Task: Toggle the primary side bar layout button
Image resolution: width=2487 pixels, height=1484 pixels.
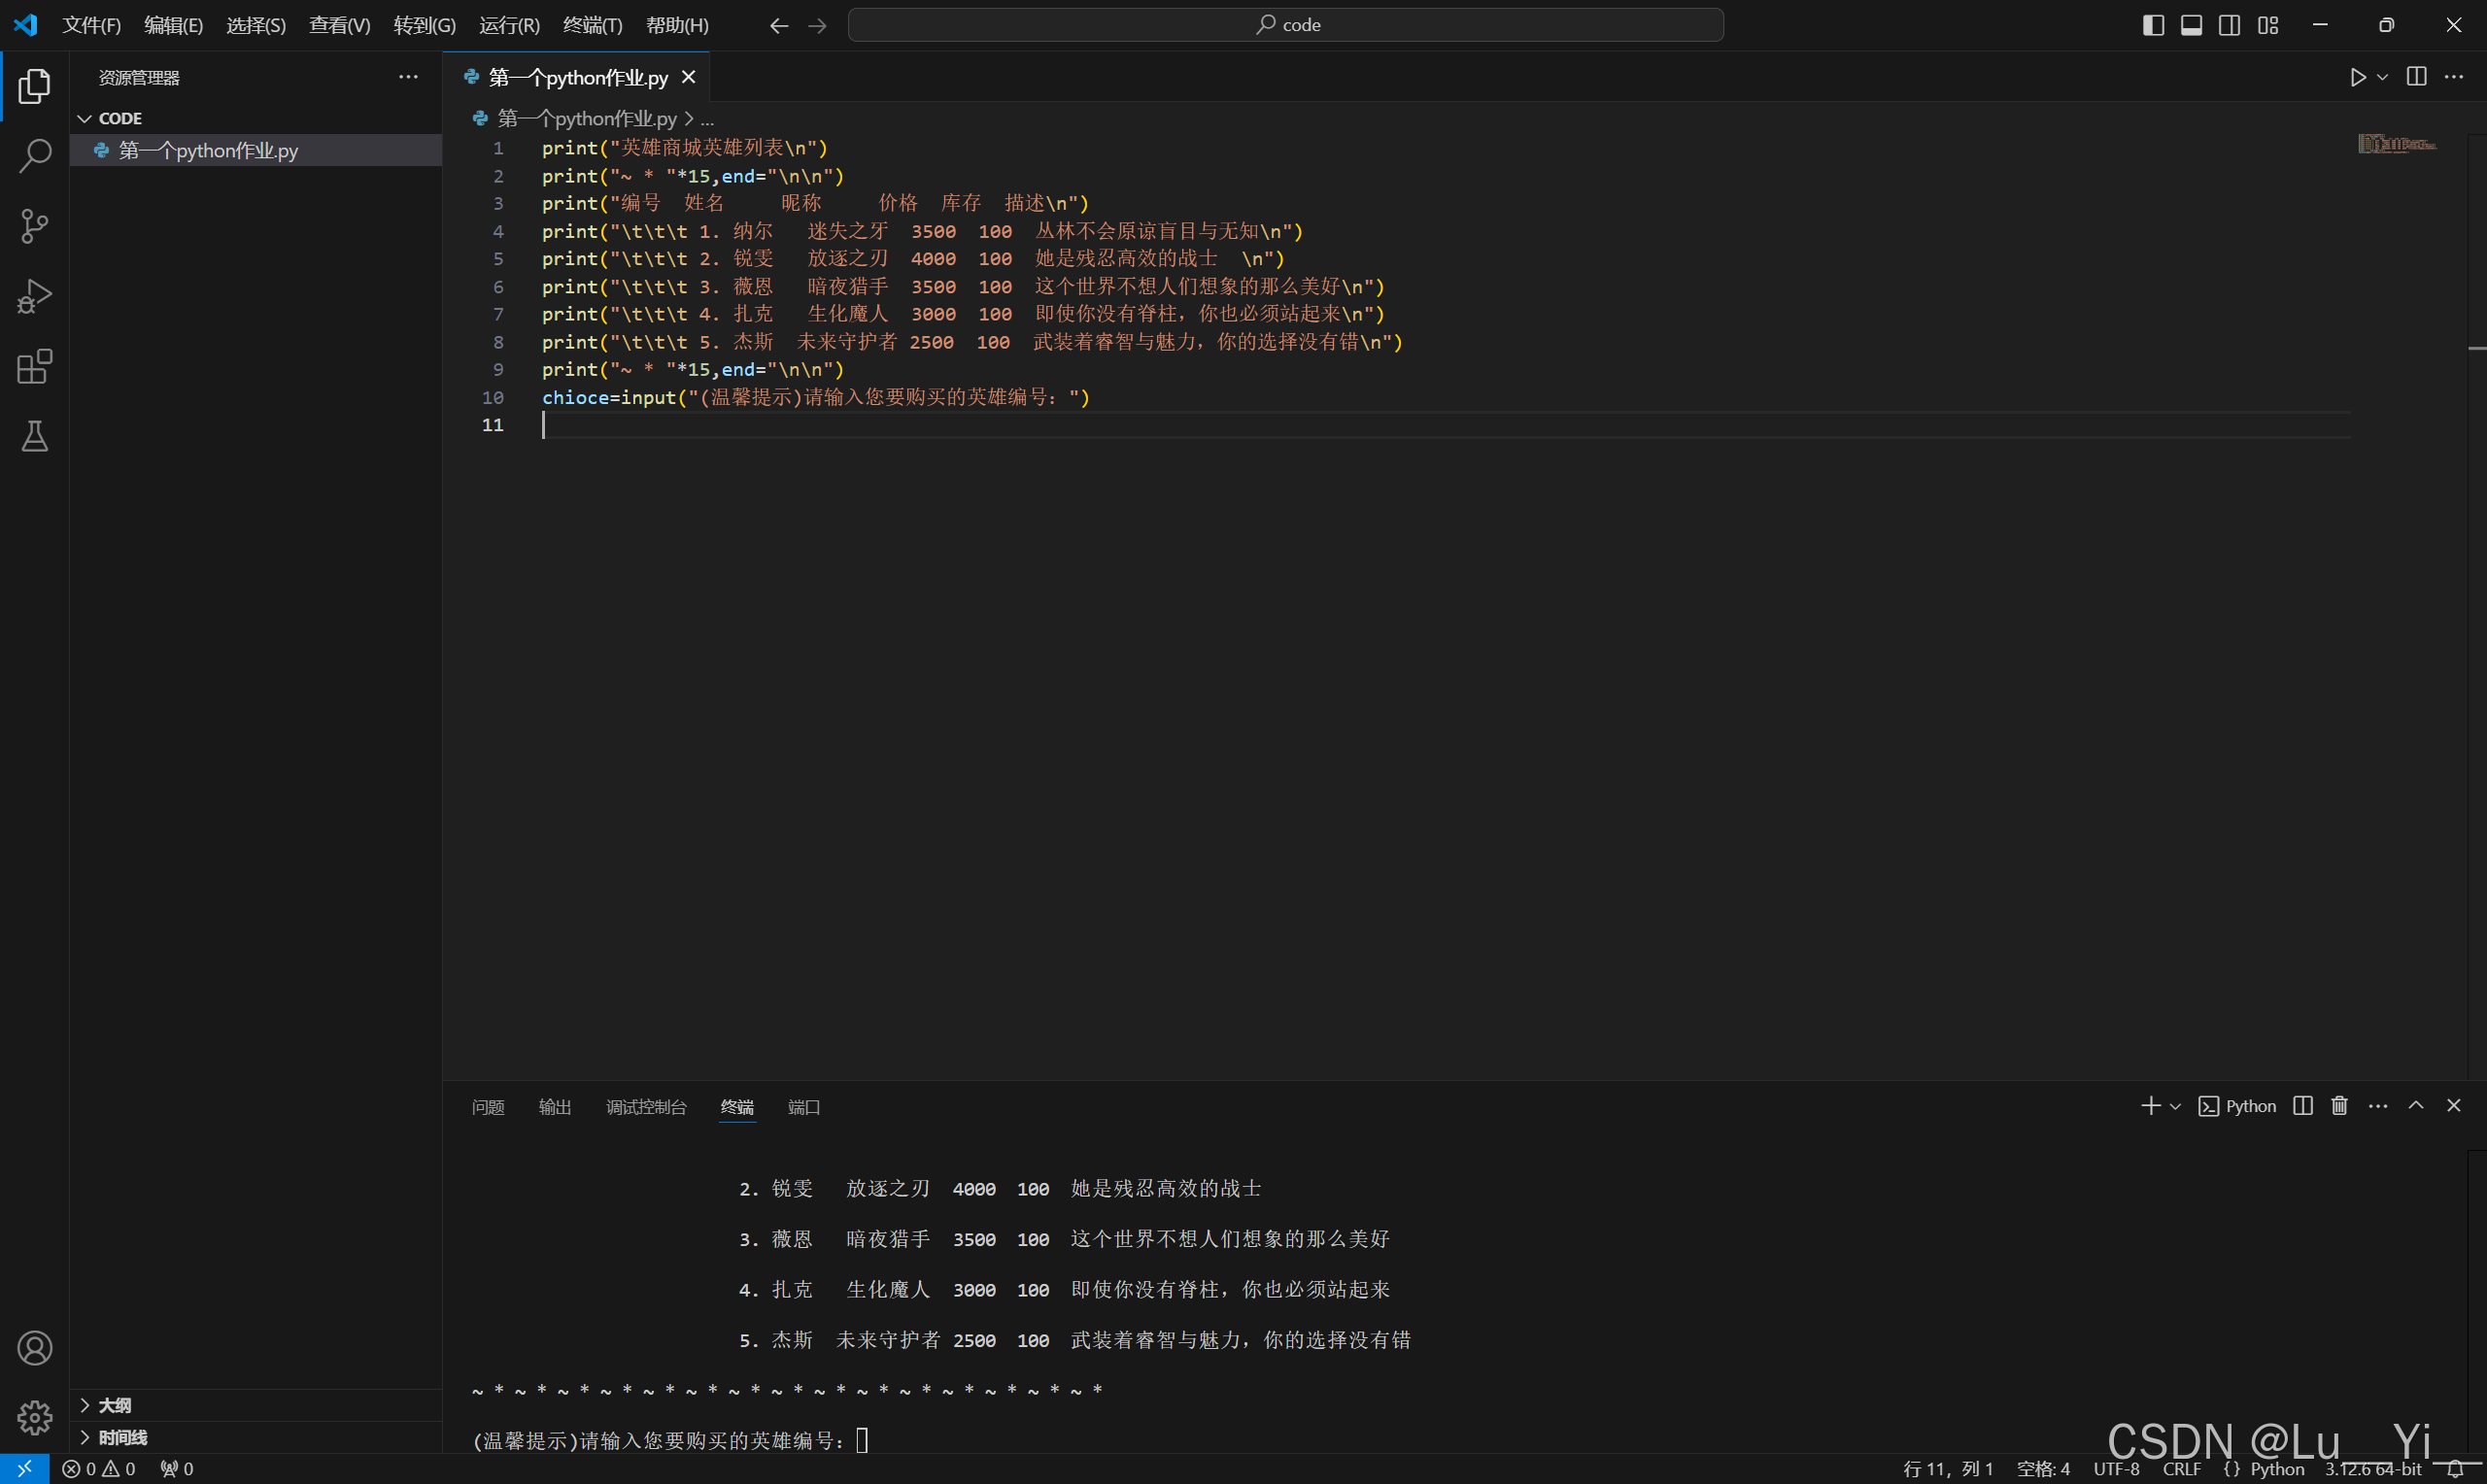Action: (2153, 25)
